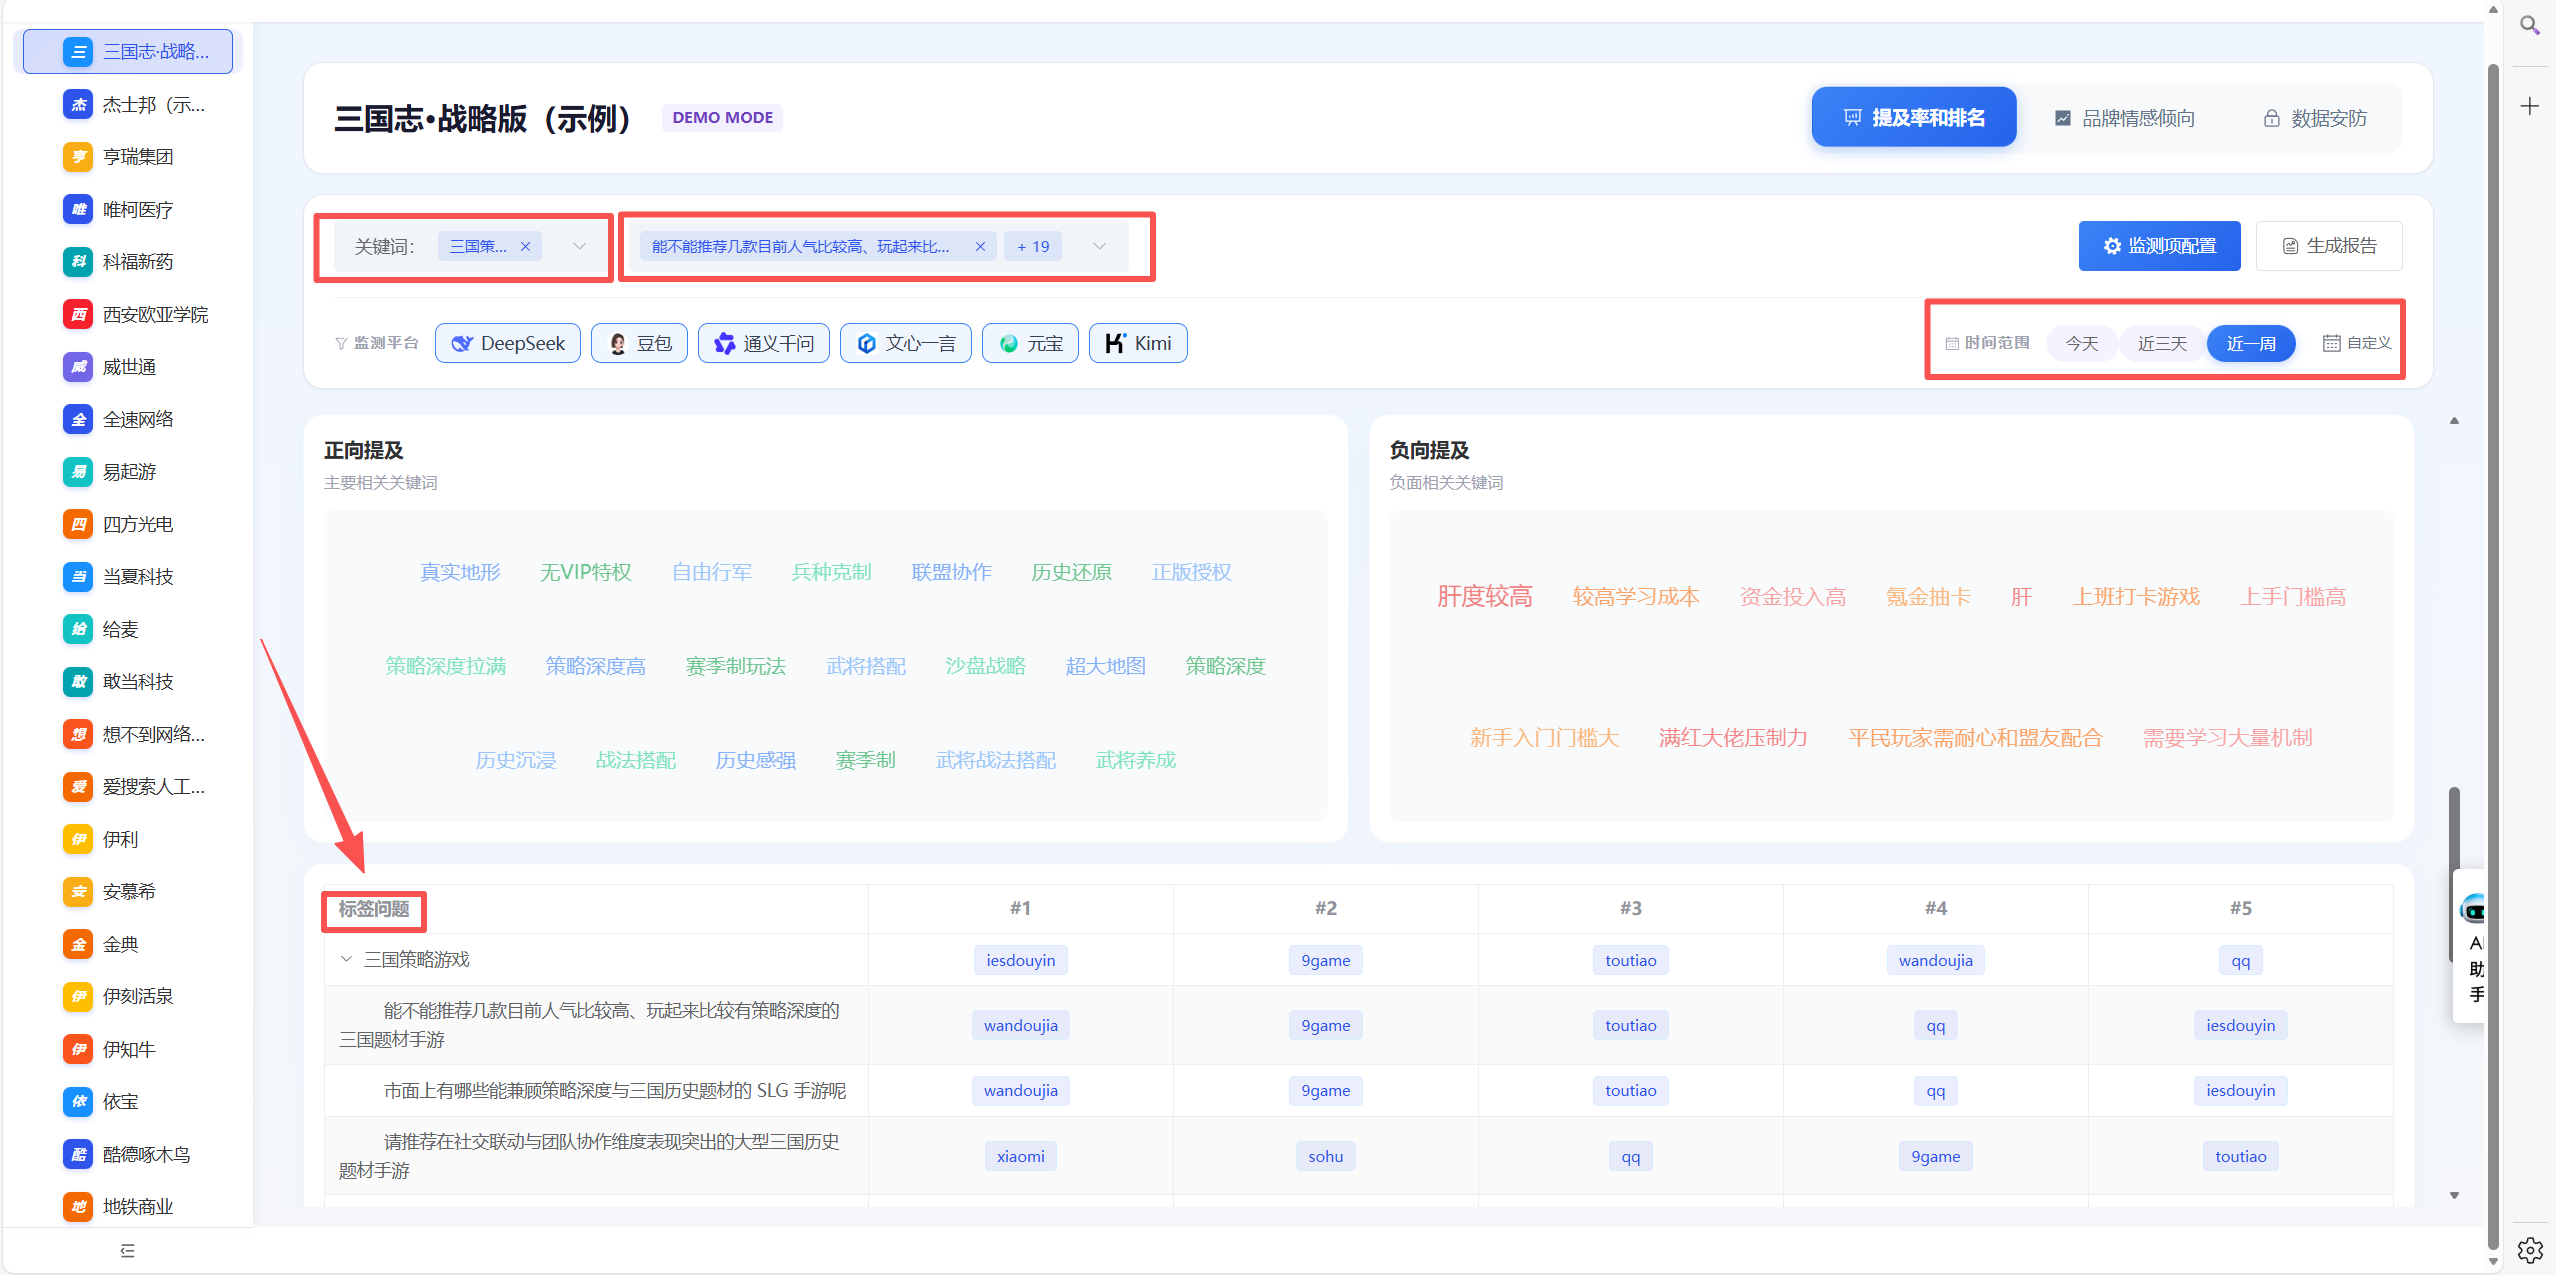Select the 近三天 time range option
Screen dimensions: 2556x1275
coord(2161,343)
